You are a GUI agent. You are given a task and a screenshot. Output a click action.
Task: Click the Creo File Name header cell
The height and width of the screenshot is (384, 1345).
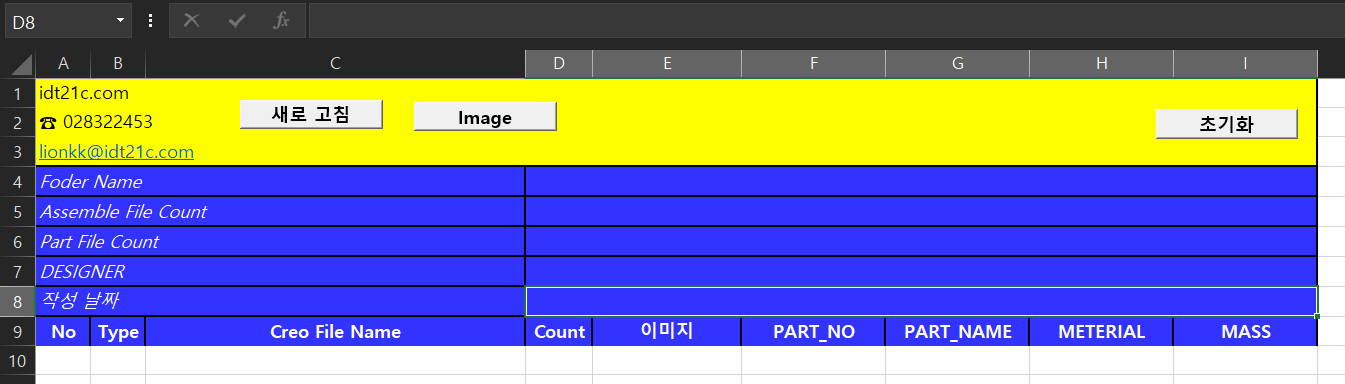click(335, 332)
